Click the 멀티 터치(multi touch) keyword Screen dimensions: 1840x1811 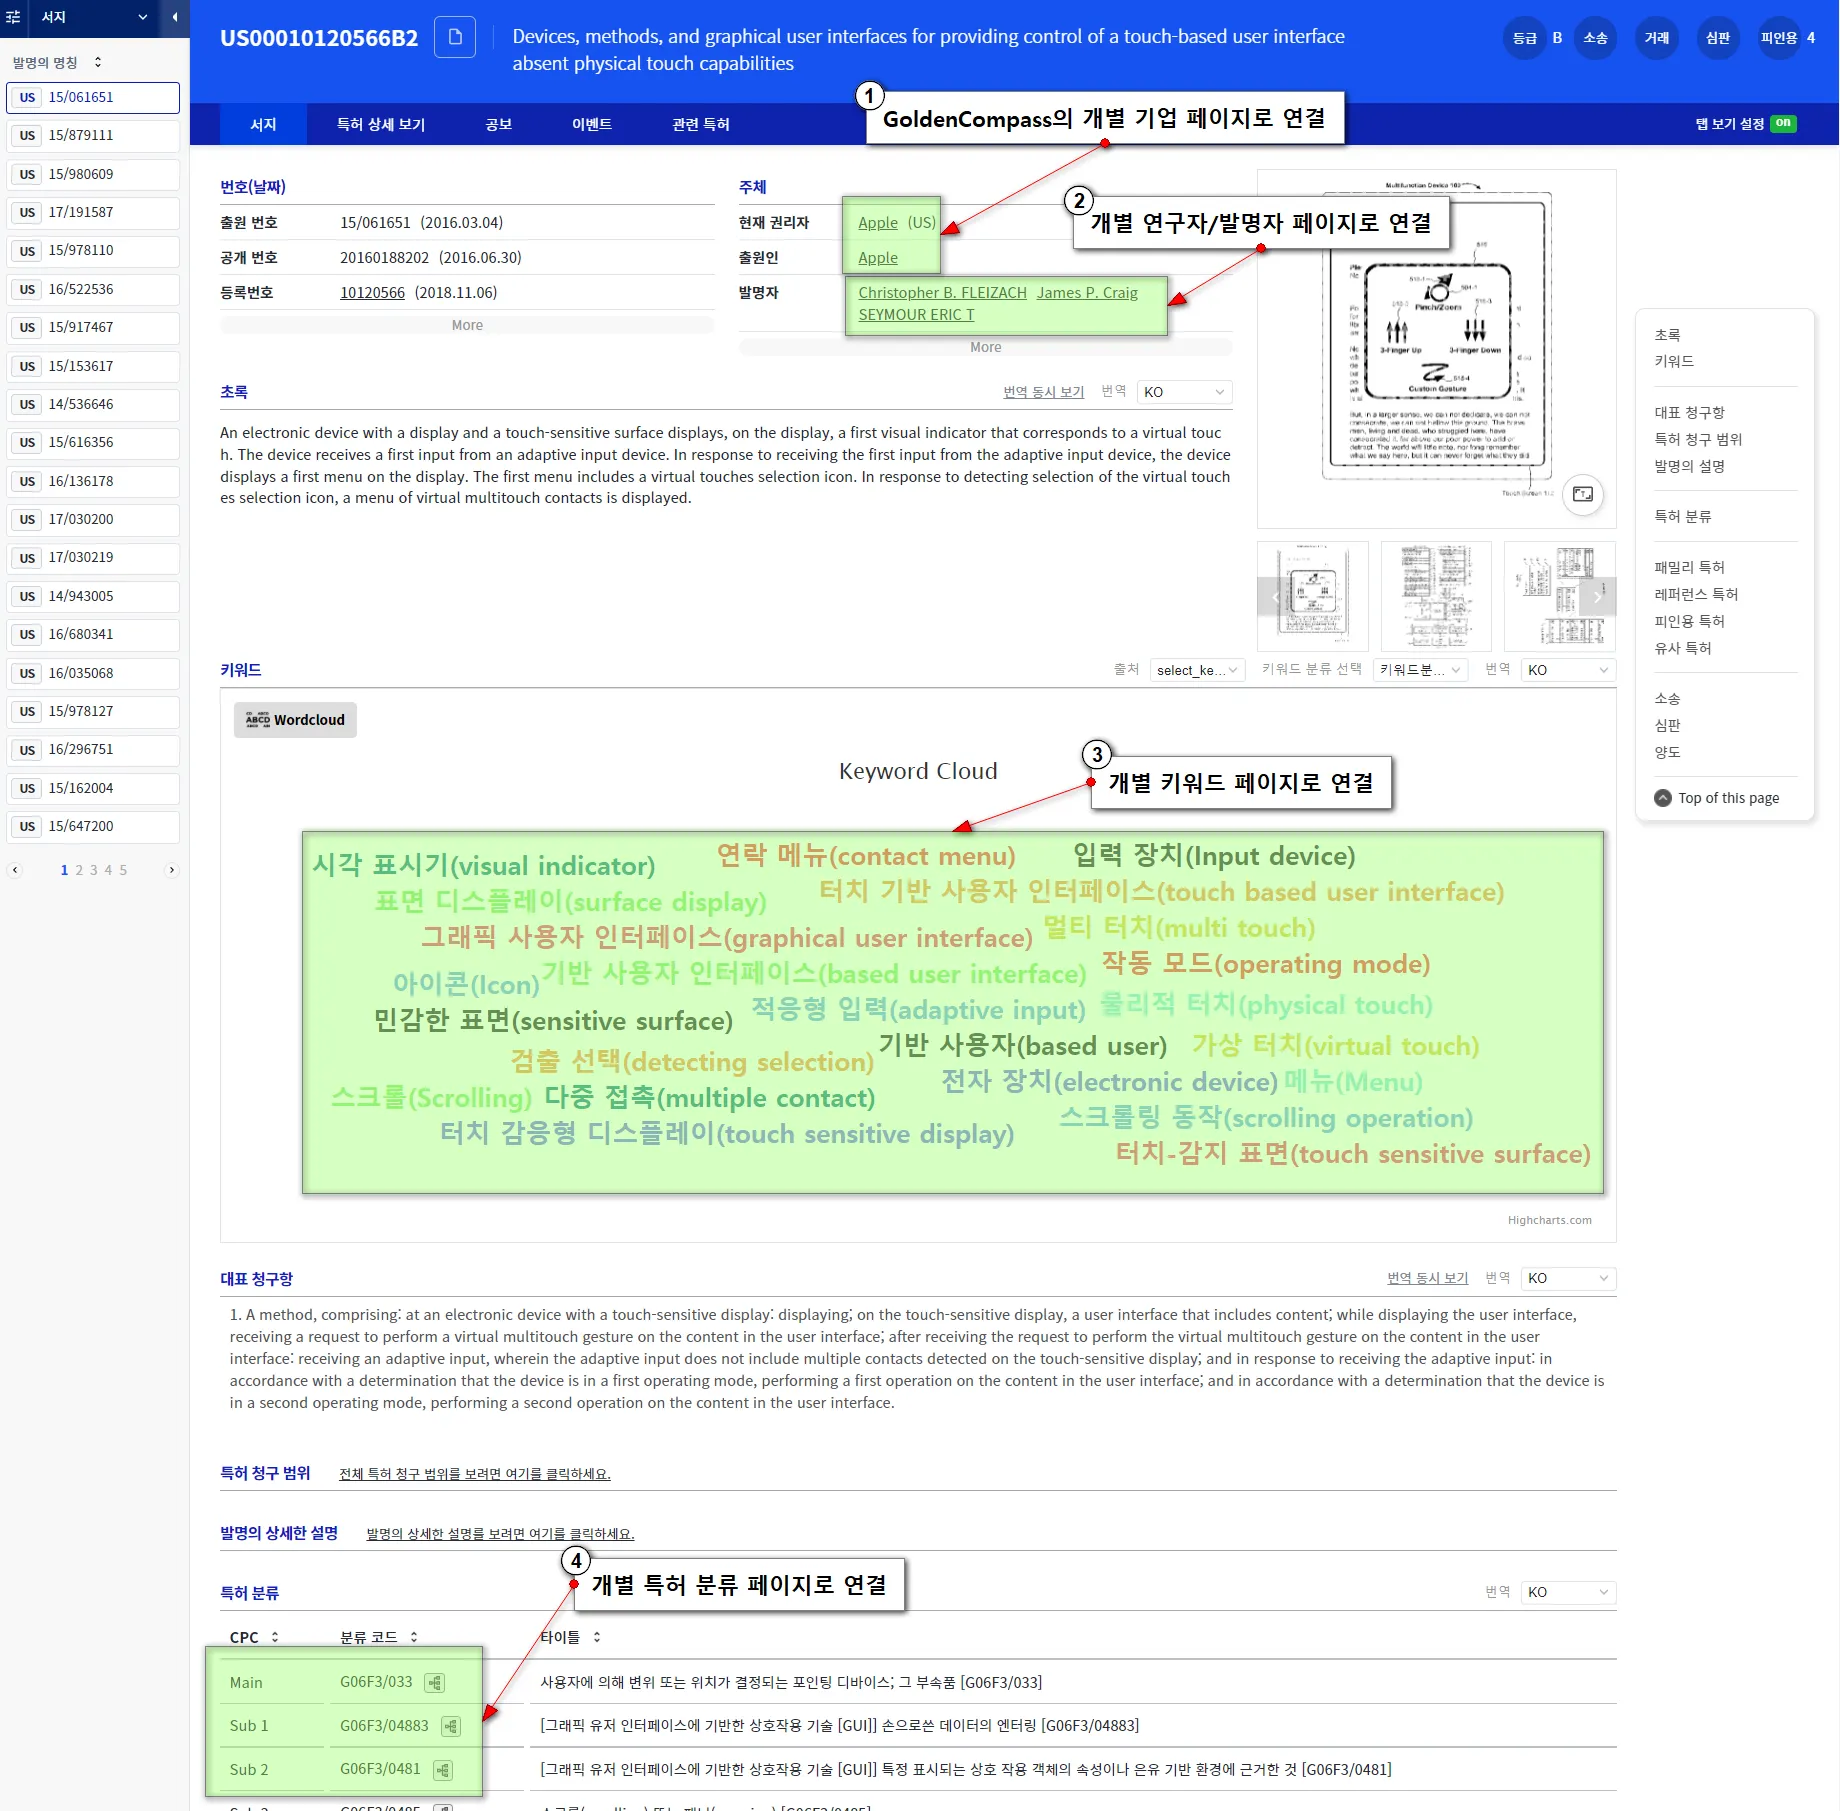(x=1179, y=928)
